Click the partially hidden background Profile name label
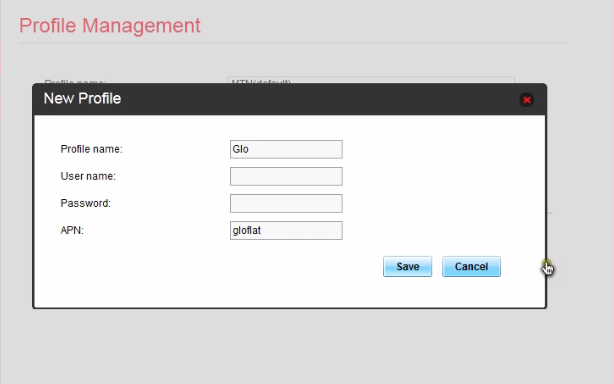Screen dimensions: 614x384 [75, 81]
